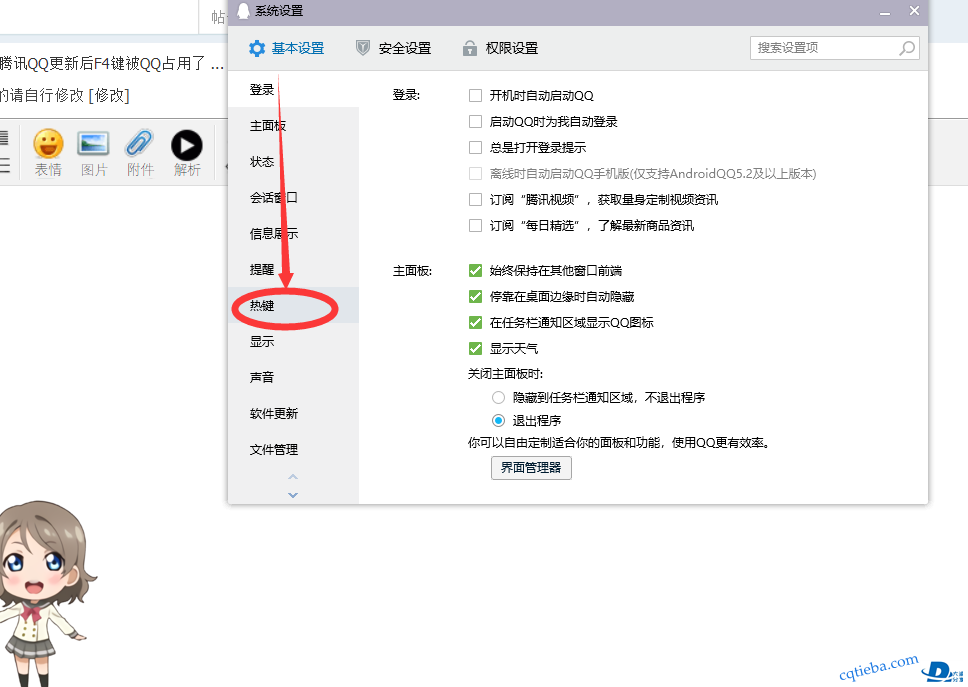This screenshot has height=687, width=968.
Task: Switch to 权限设置 tab
Action: 500,48
